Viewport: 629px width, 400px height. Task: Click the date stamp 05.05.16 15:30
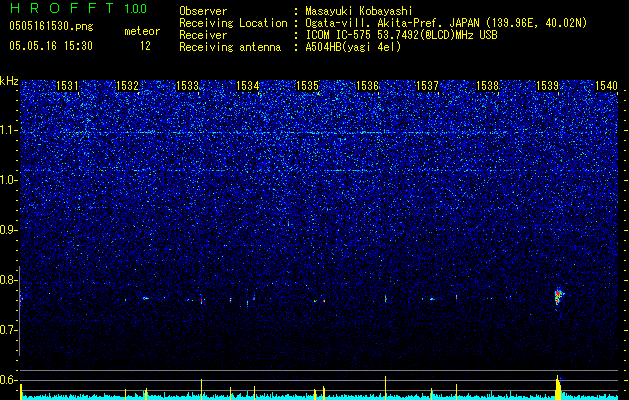tap(51, 46)
